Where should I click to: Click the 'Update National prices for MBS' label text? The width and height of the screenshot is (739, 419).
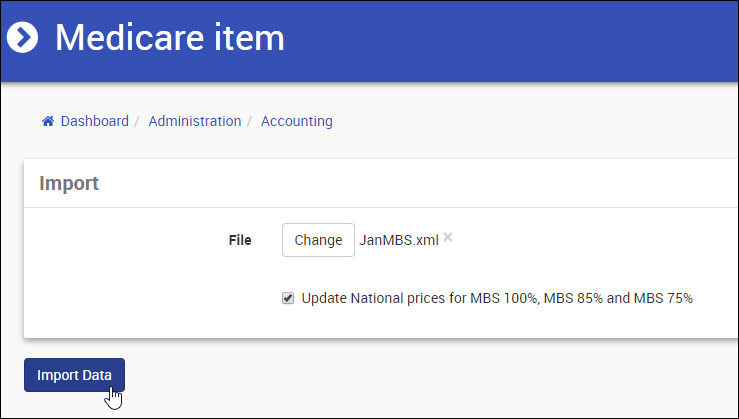click(497, 298)
